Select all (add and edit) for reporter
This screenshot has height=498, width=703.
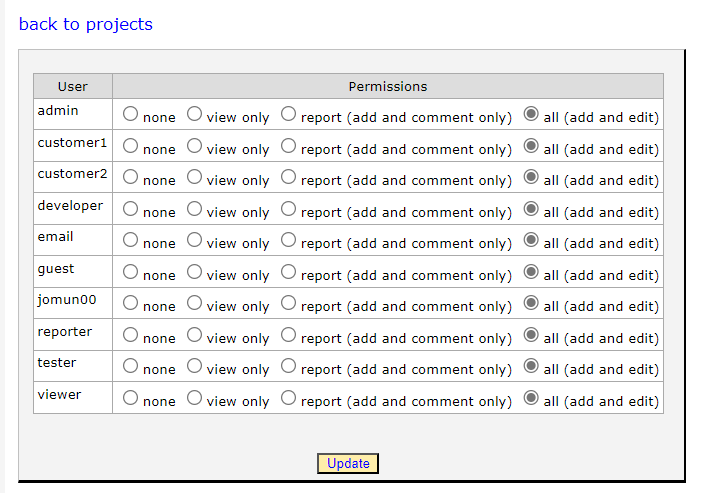[x=531, y=335]
